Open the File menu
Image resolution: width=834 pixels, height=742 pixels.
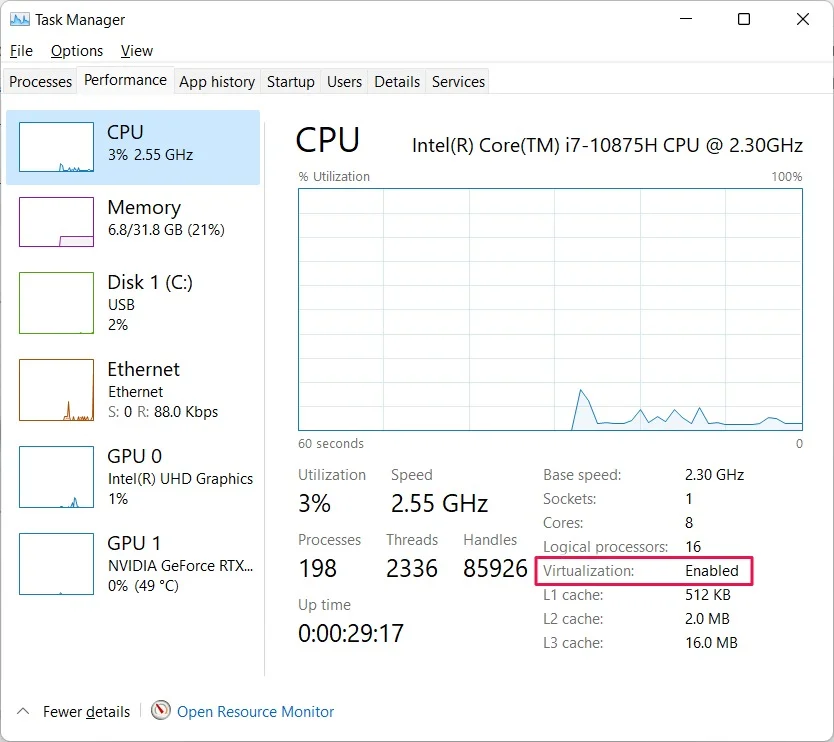click(21, 51)
